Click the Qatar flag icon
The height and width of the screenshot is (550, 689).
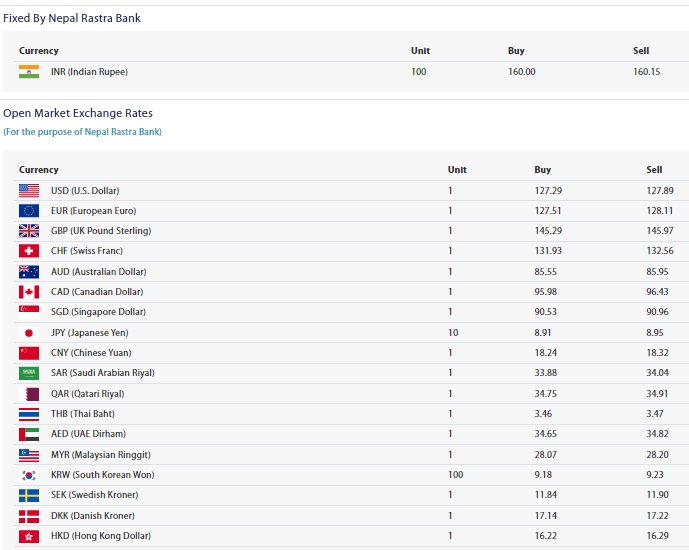[29, 394]
